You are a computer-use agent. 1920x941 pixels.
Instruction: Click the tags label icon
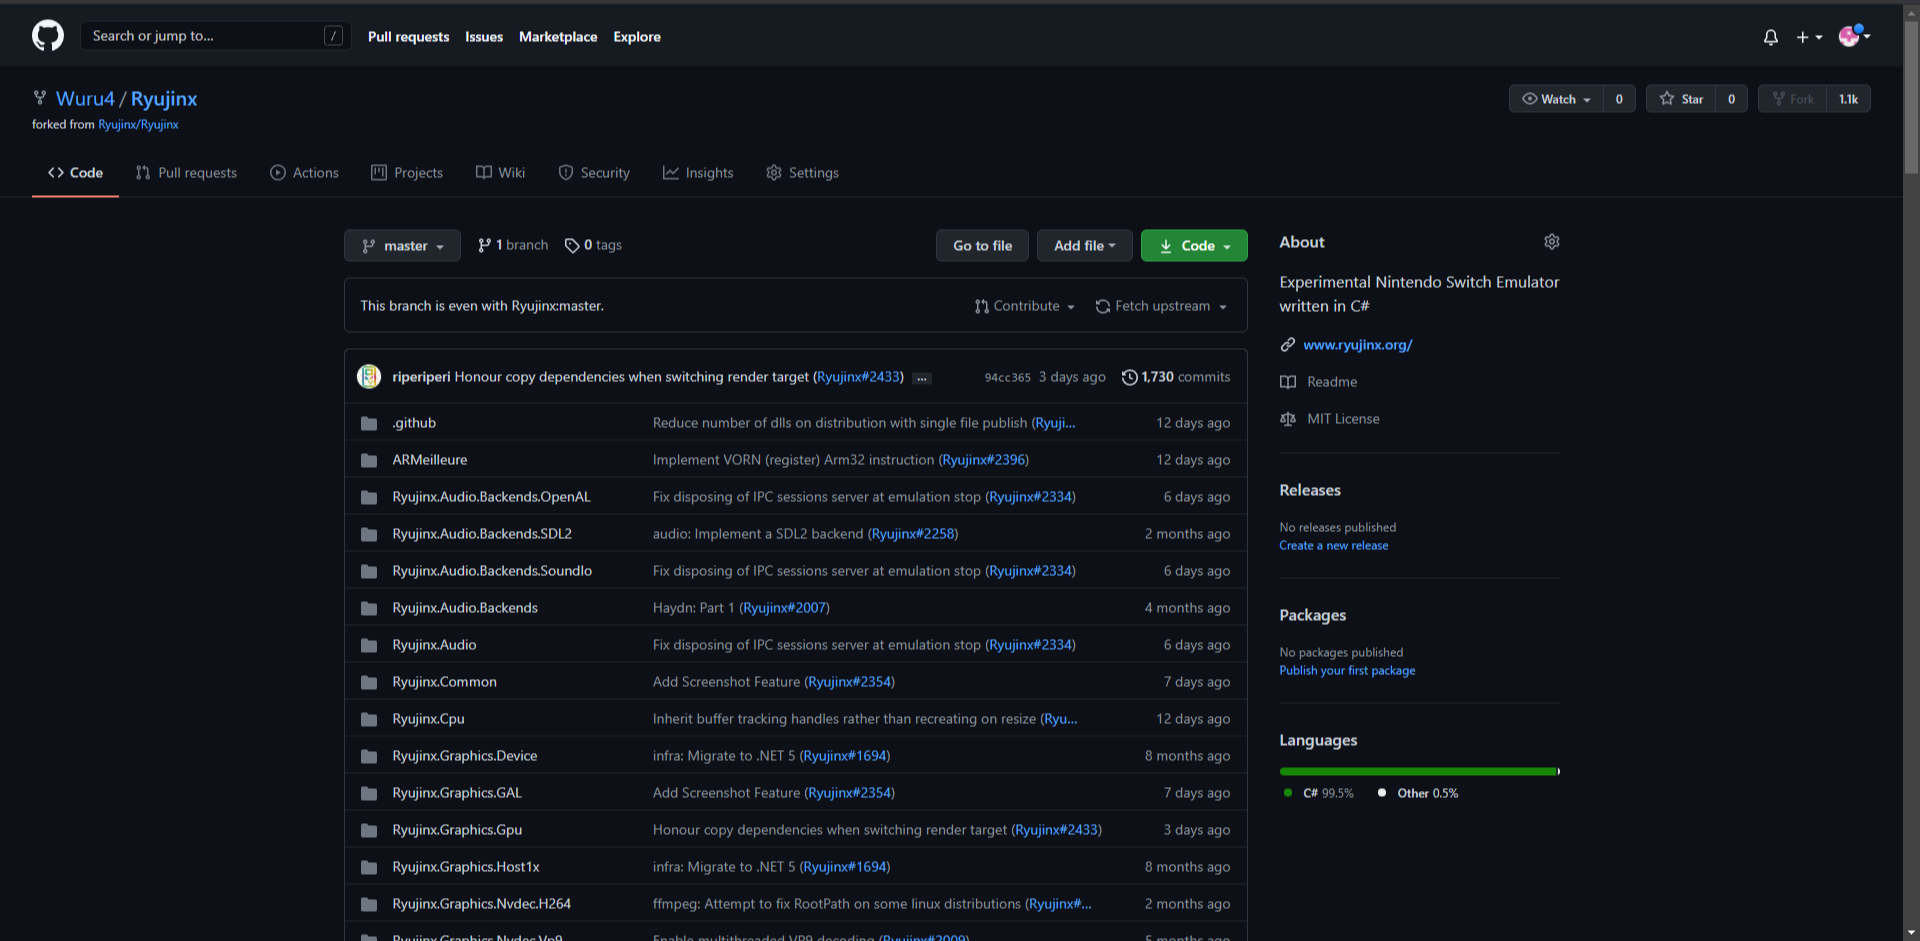[x=572, y=245]
